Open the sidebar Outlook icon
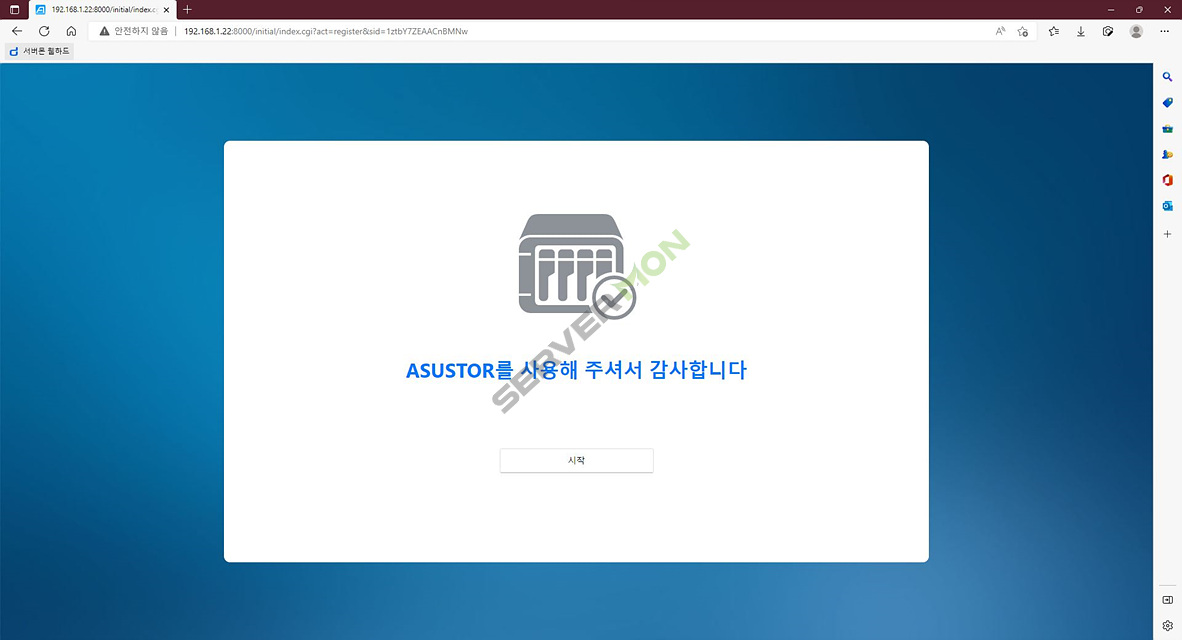The image size is (1182, 640). click(1167, 206)
